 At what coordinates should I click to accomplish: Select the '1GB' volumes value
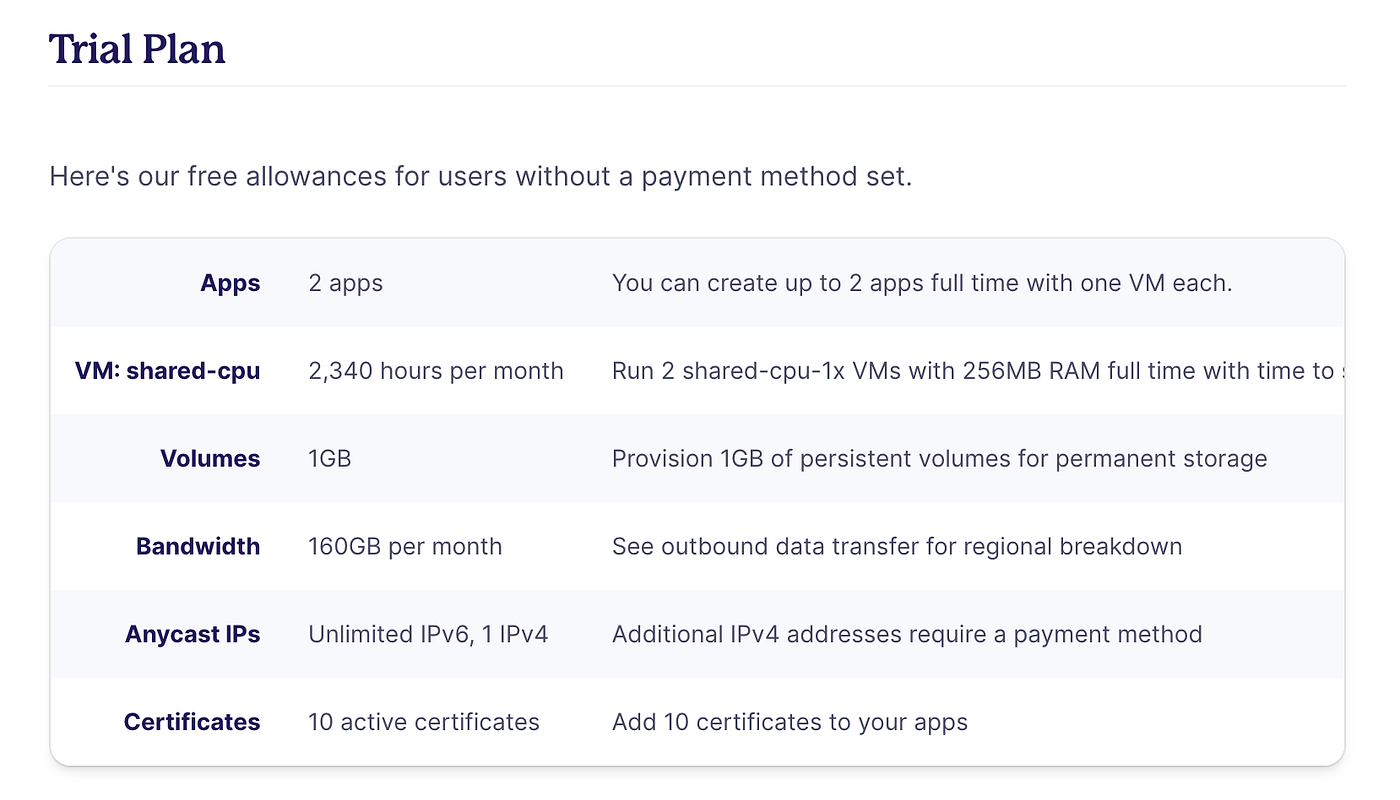pyautogui.click(x=330, y=459)
